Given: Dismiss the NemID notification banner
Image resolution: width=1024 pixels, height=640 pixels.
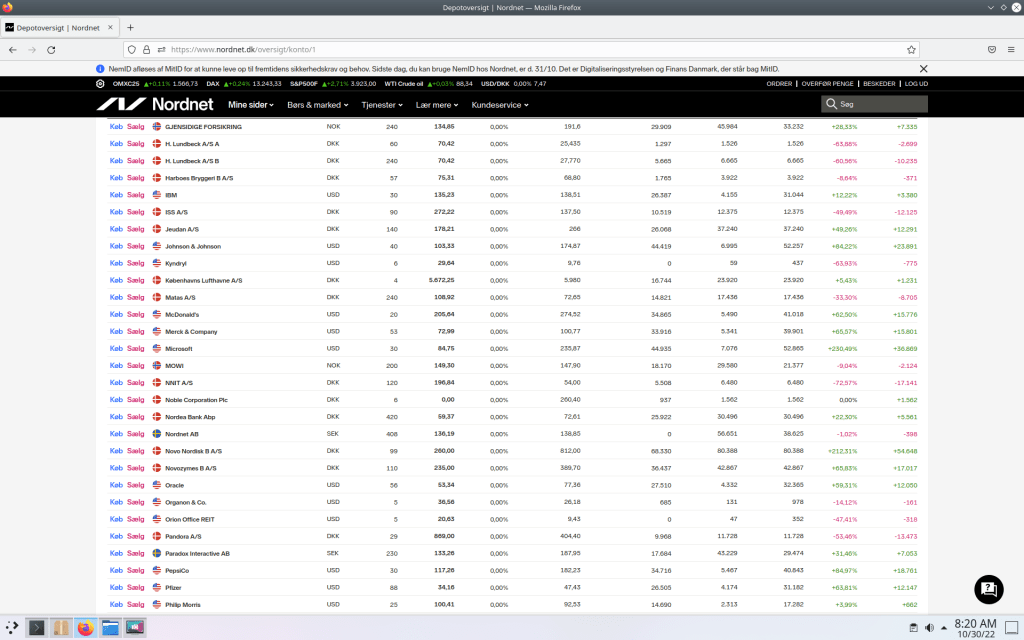Looking at the screenshot, I should point(923,69).
